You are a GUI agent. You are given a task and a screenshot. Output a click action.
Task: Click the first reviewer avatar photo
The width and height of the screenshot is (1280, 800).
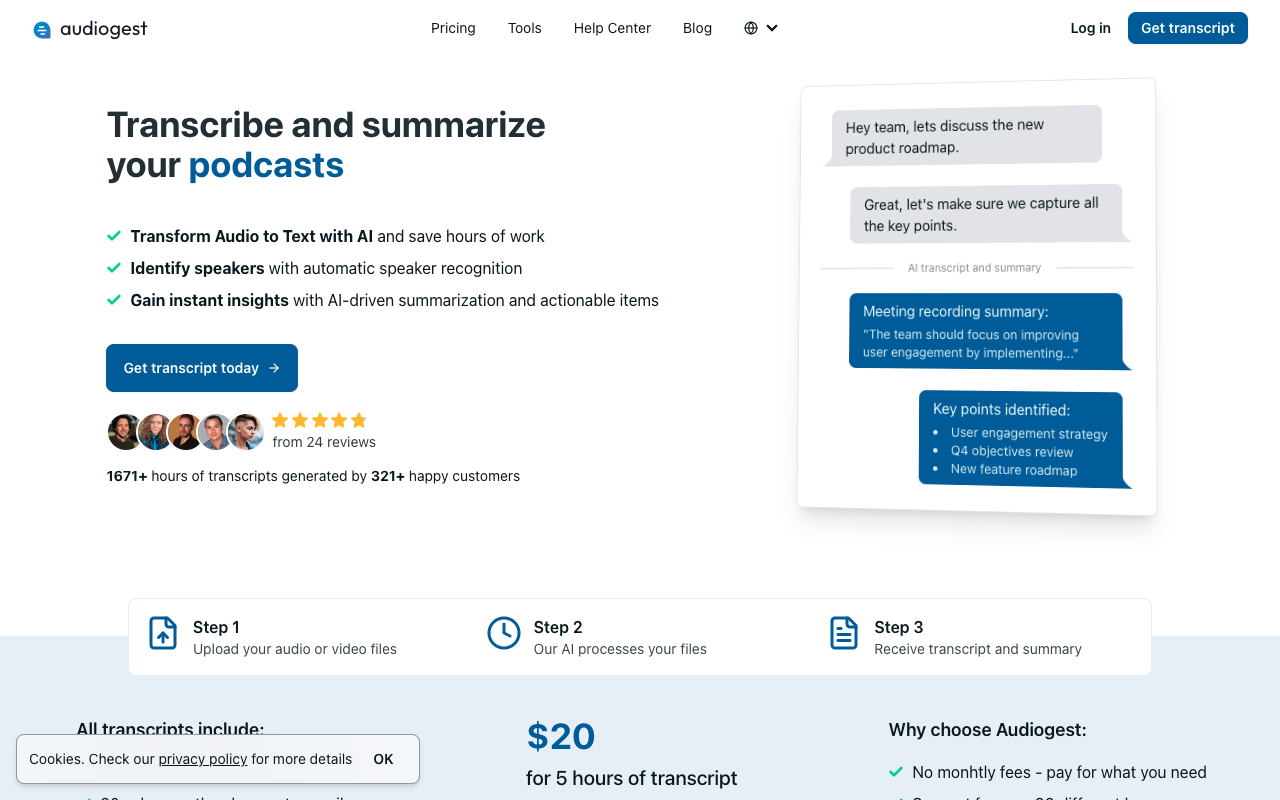point(125,432)
